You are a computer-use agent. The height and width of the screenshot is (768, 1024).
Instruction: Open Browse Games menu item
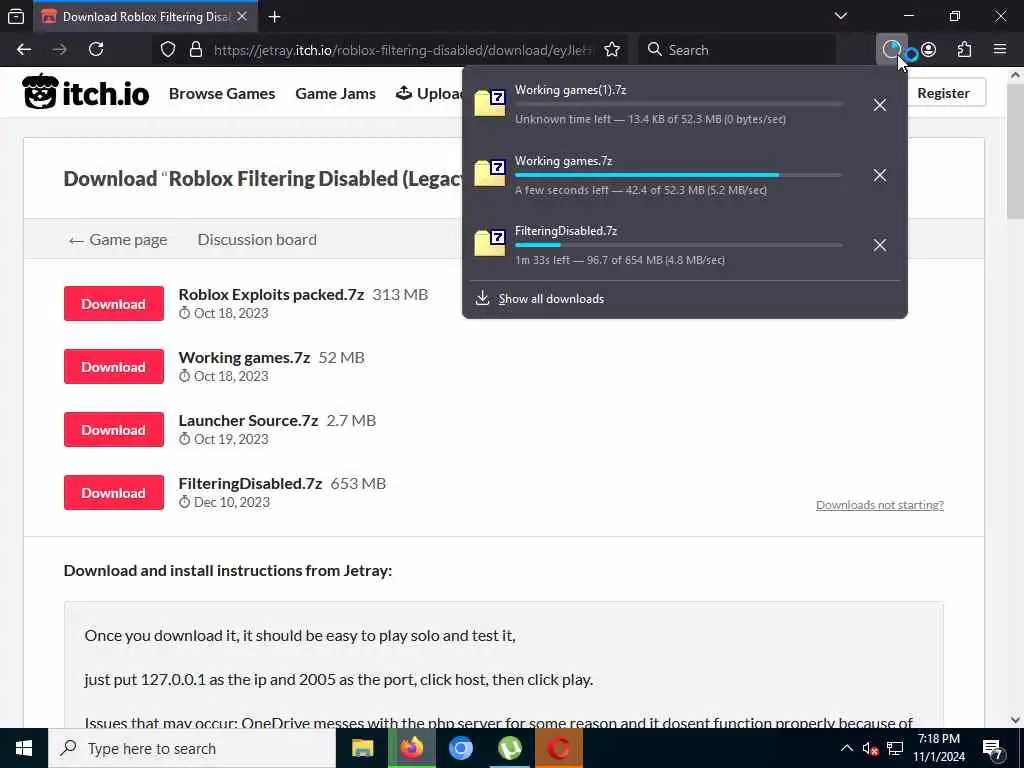(x=222, y=93)
